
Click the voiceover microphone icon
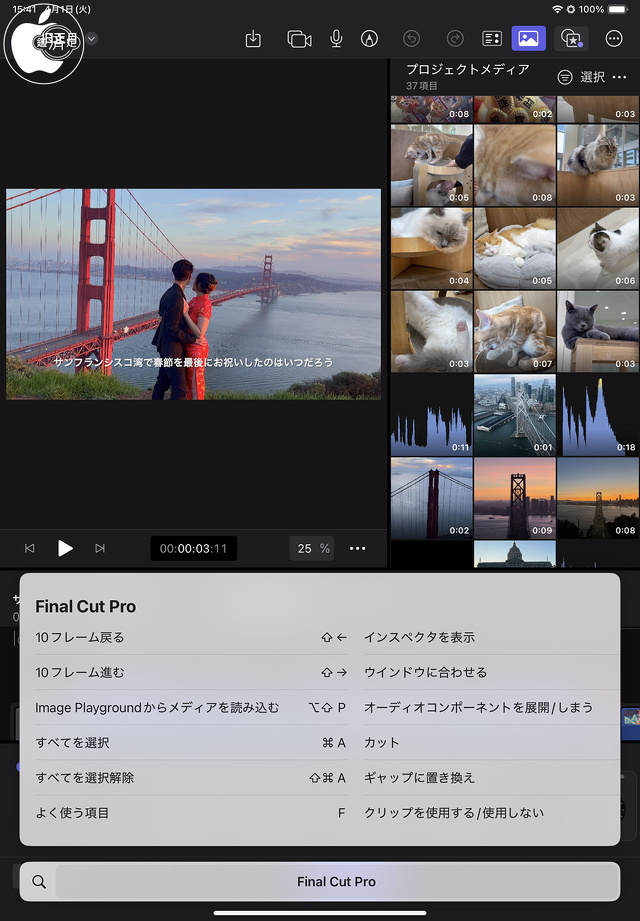336,39
